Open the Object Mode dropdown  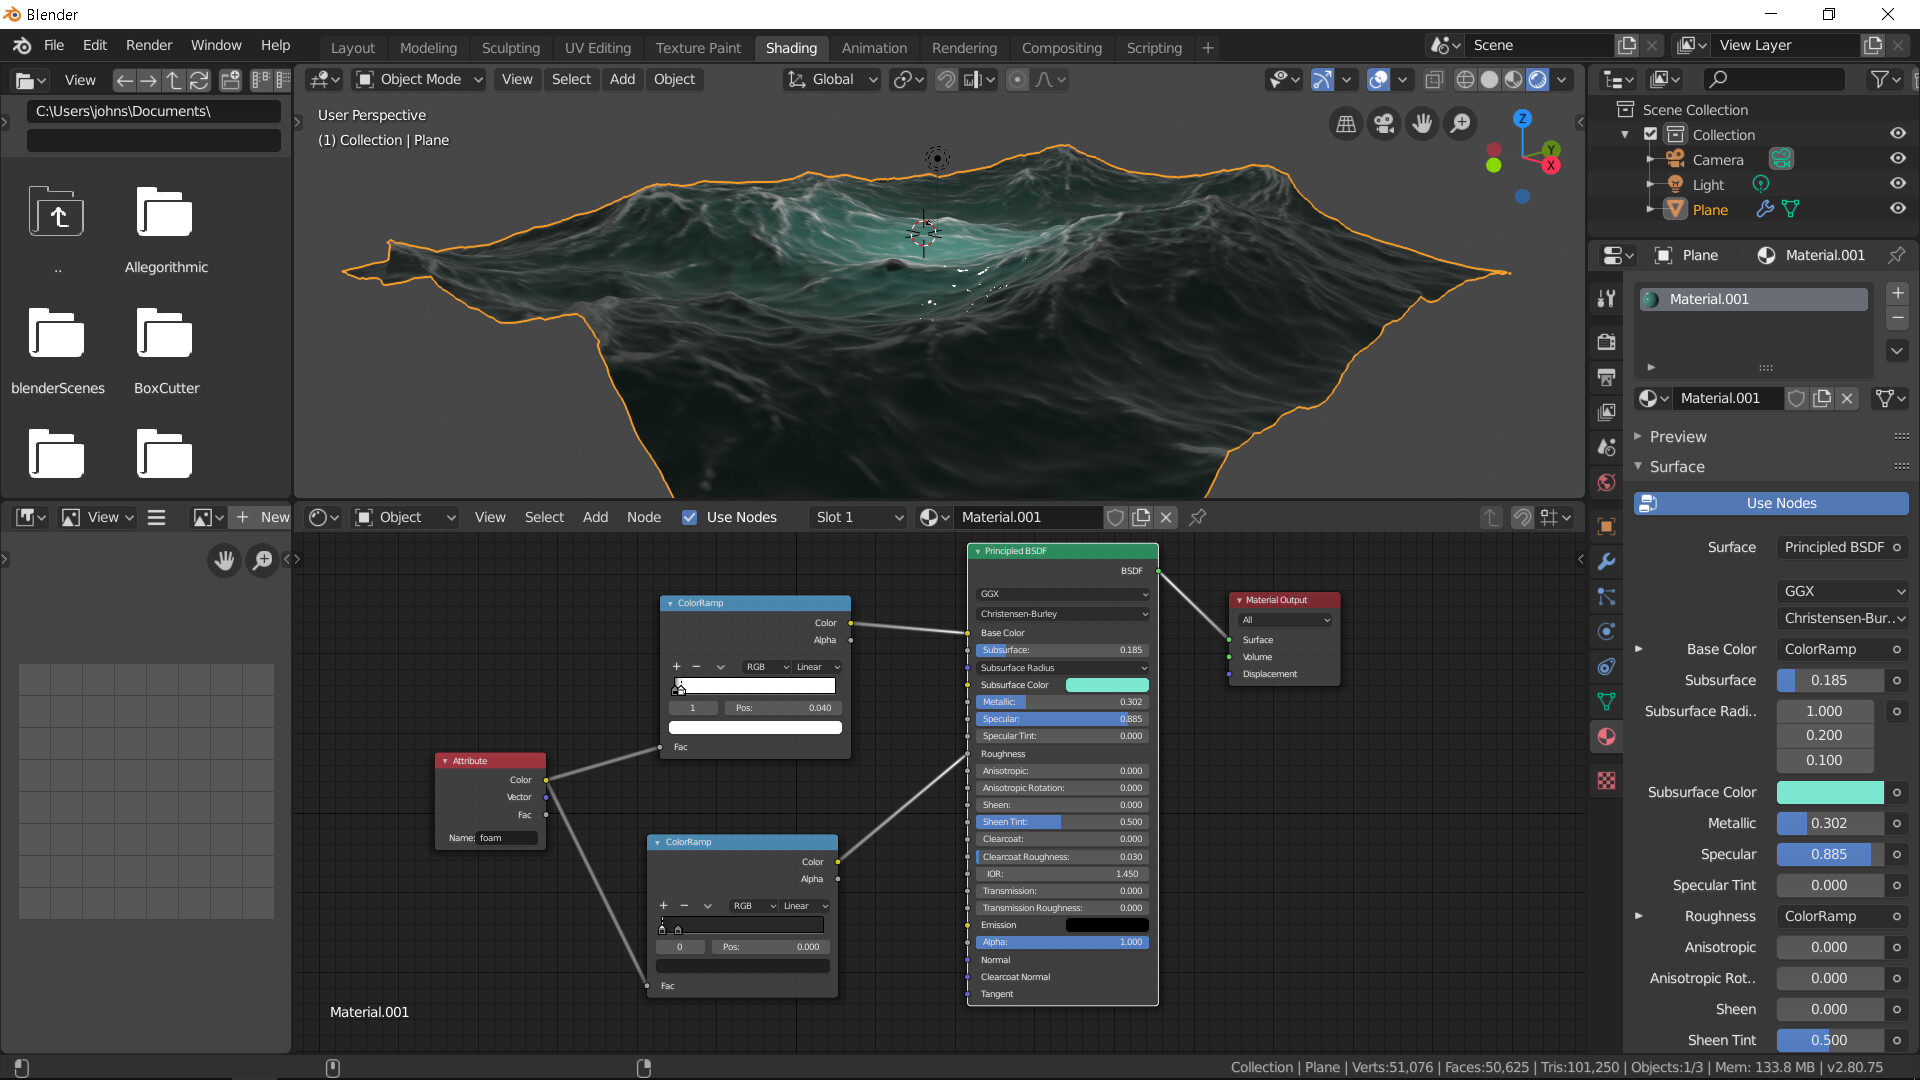pyautogui.click(x=420, y=80)
